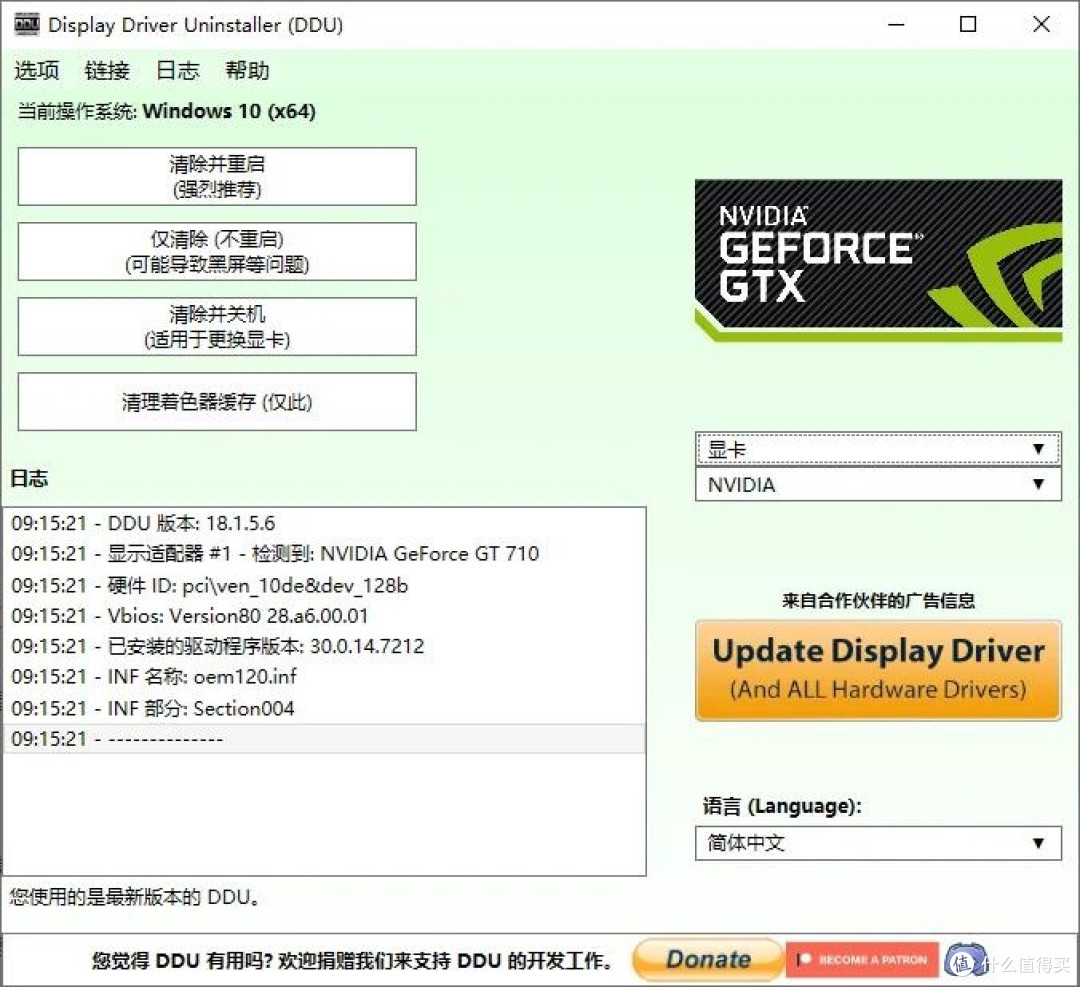Viewport: 1080px width, 987px height.
Task: Close the DDU window
Action: coord(1041,25)
